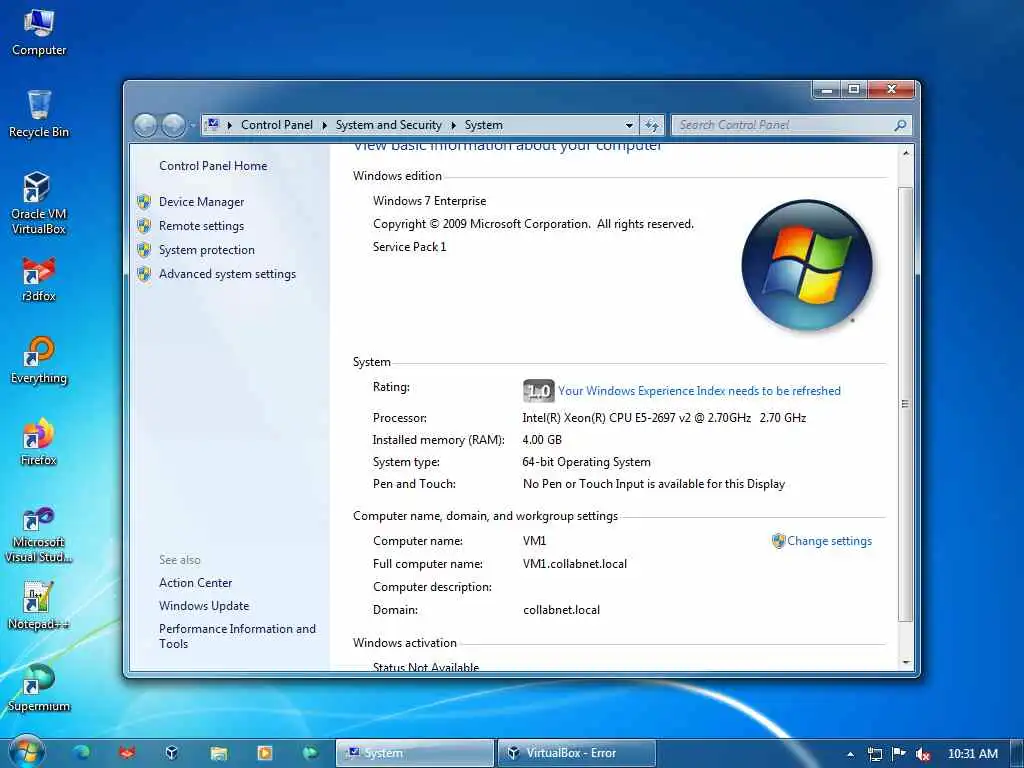The image size is (1024, 768).
Task: Click the search magnifier icon
Action: tap(900, 125)
